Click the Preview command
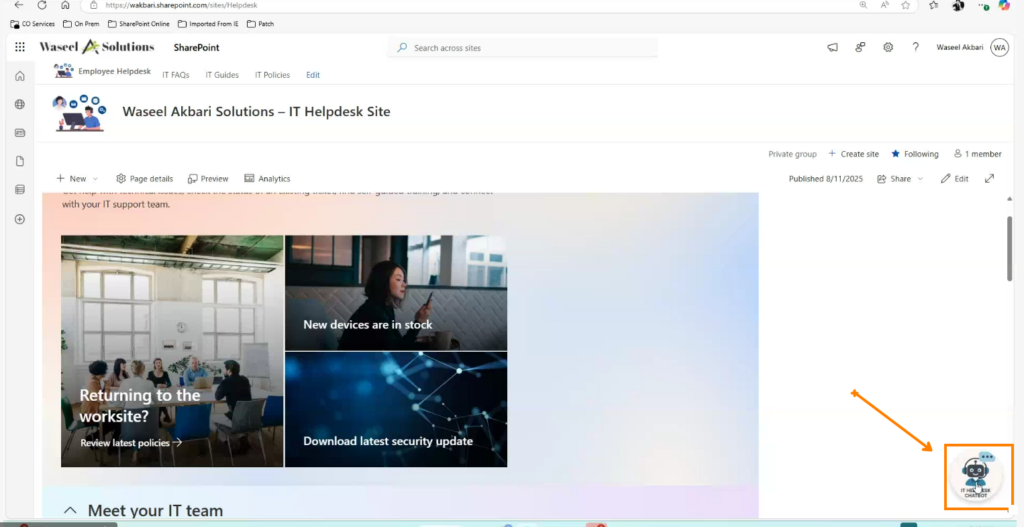 point(208,178)
